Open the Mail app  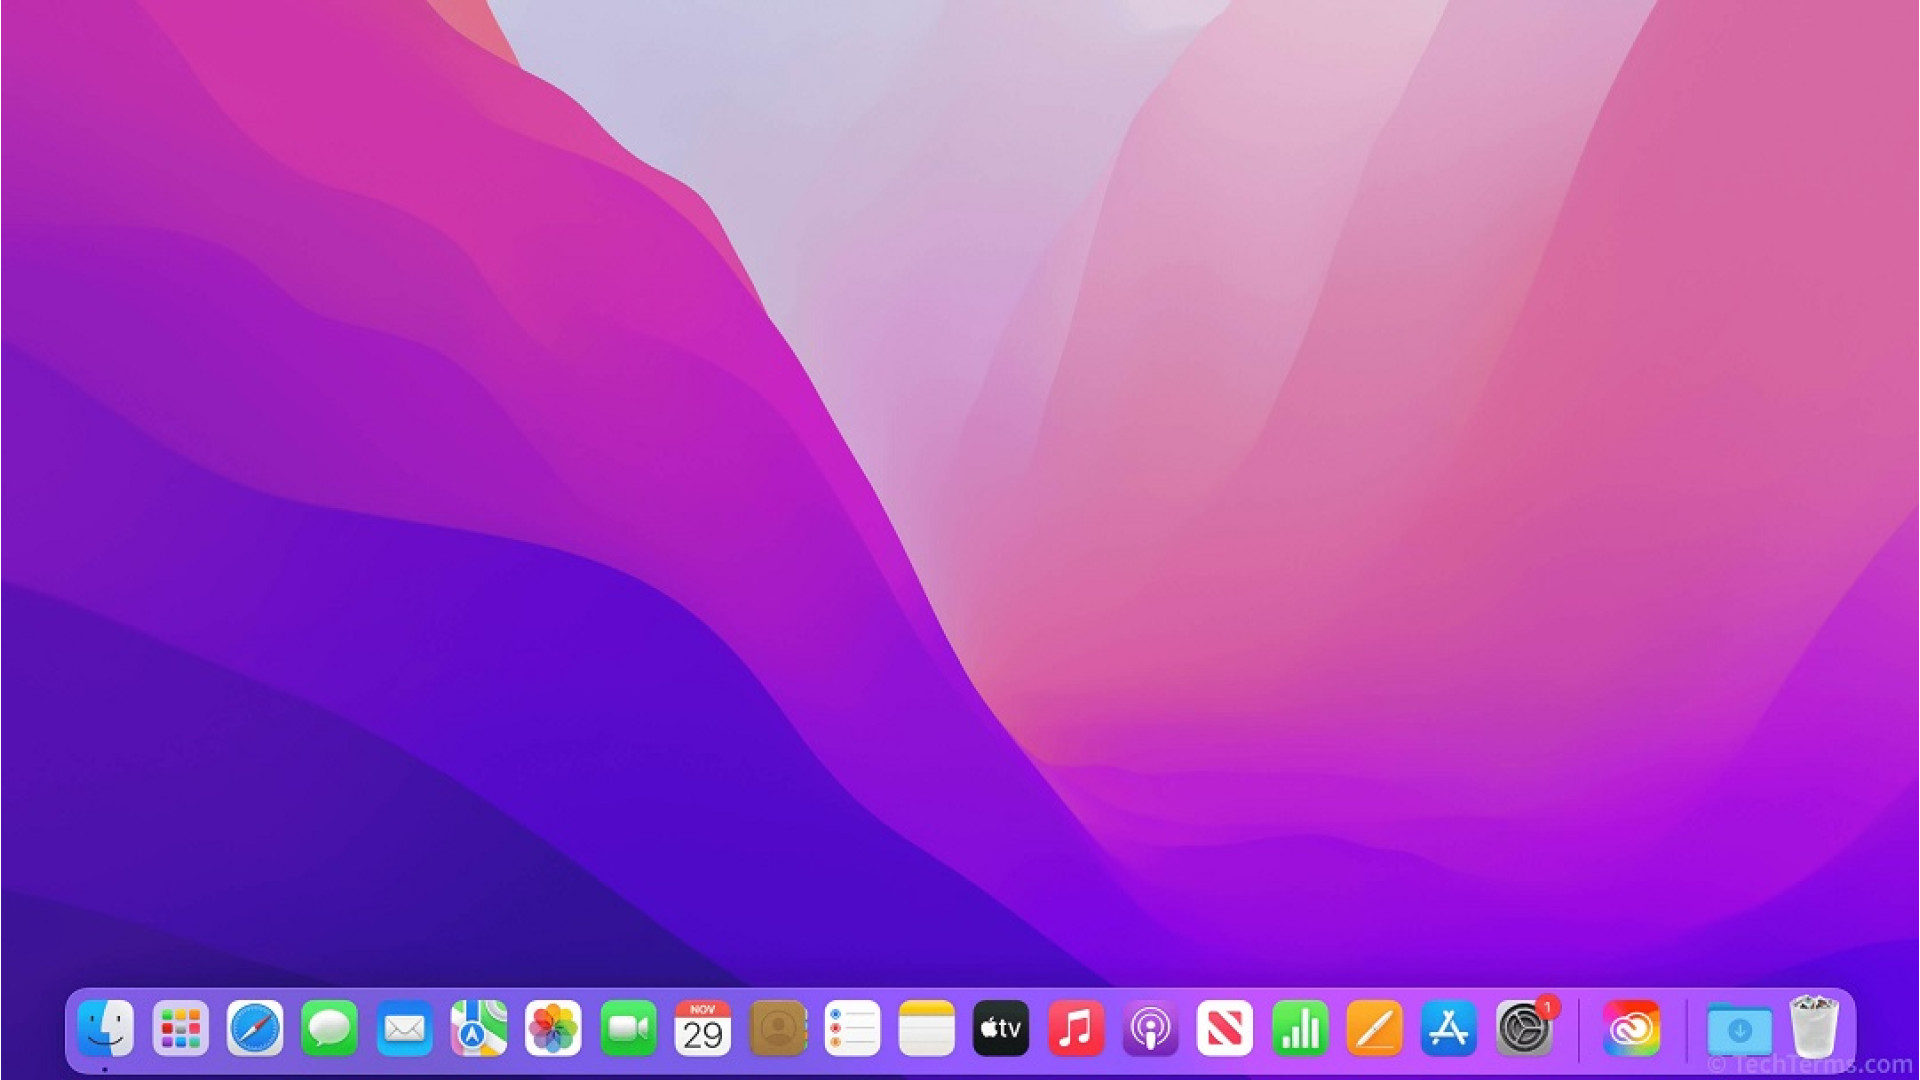(x=404, y=1028)
